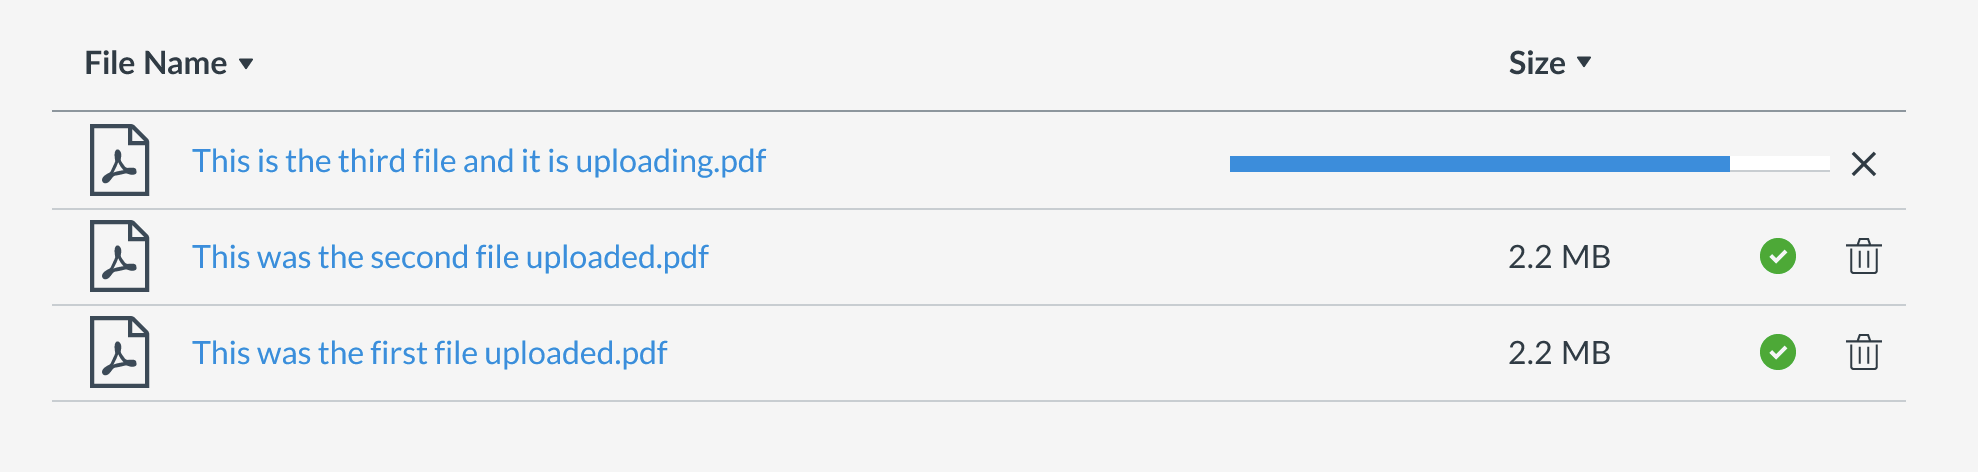Image resolution: width=1978 pixels, height=472 pixels.
Task: Open 'This was the first file uploaded.pdf'
Action: click(x=429, y=353)
